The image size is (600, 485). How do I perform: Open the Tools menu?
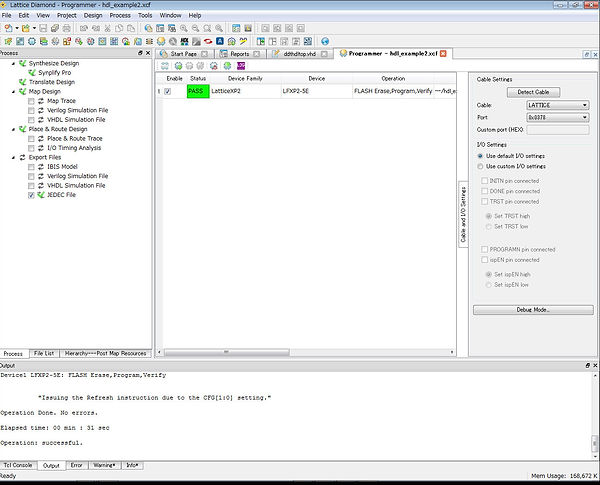tap(145, 16)
